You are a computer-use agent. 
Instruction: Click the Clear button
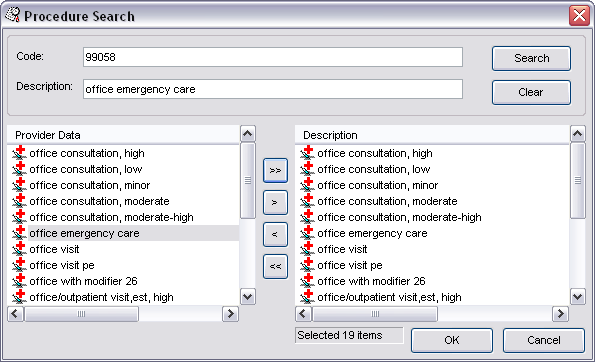pyautogui.click(x=531, y=92)
